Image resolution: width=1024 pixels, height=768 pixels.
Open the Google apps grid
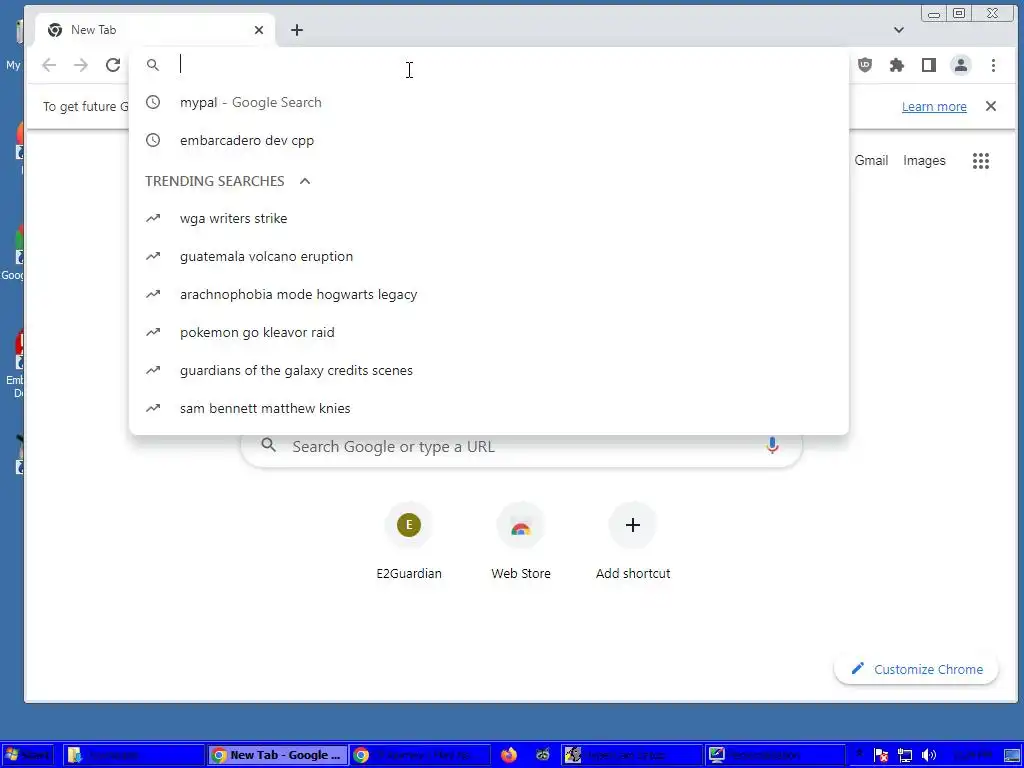point(980,161)
